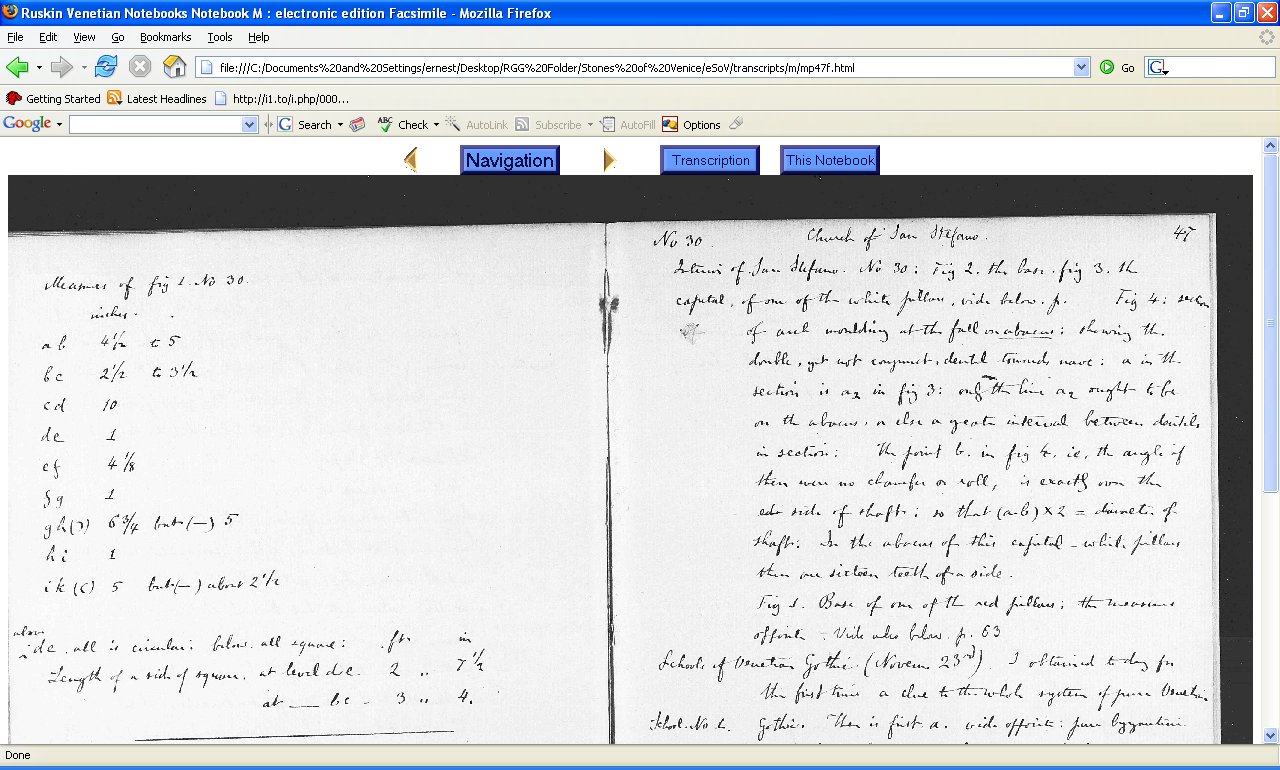
Task: Click the vertical page scrollbar
Action: tap(1270, 440)
